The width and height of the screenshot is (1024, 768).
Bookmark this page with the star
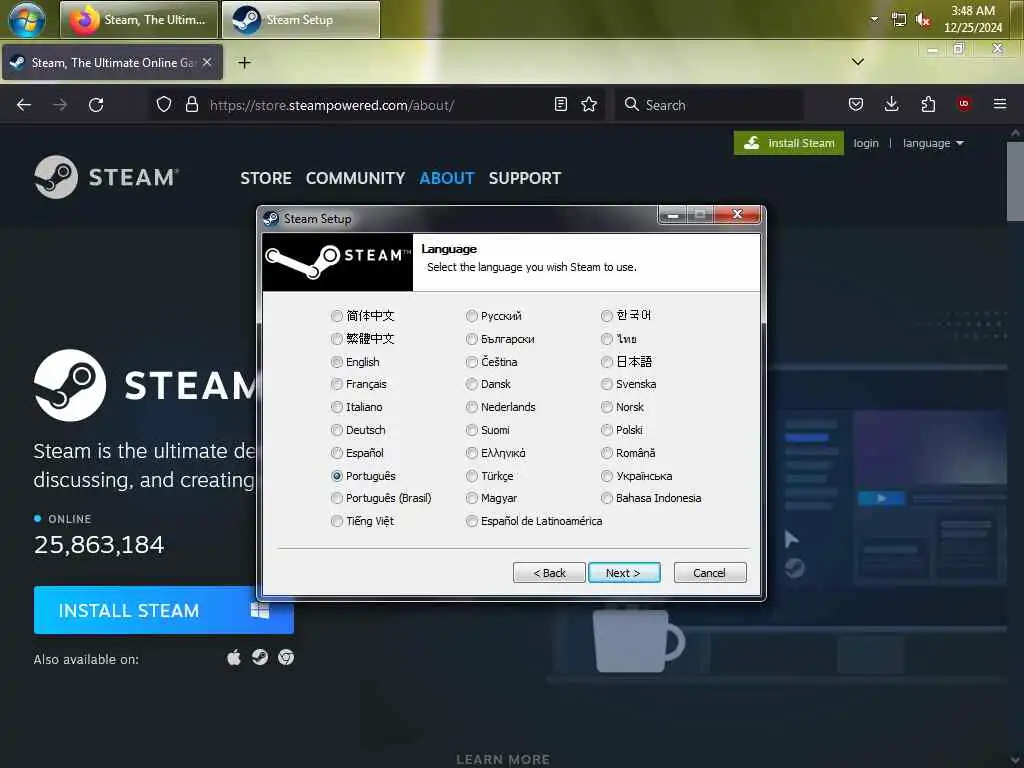589,104
